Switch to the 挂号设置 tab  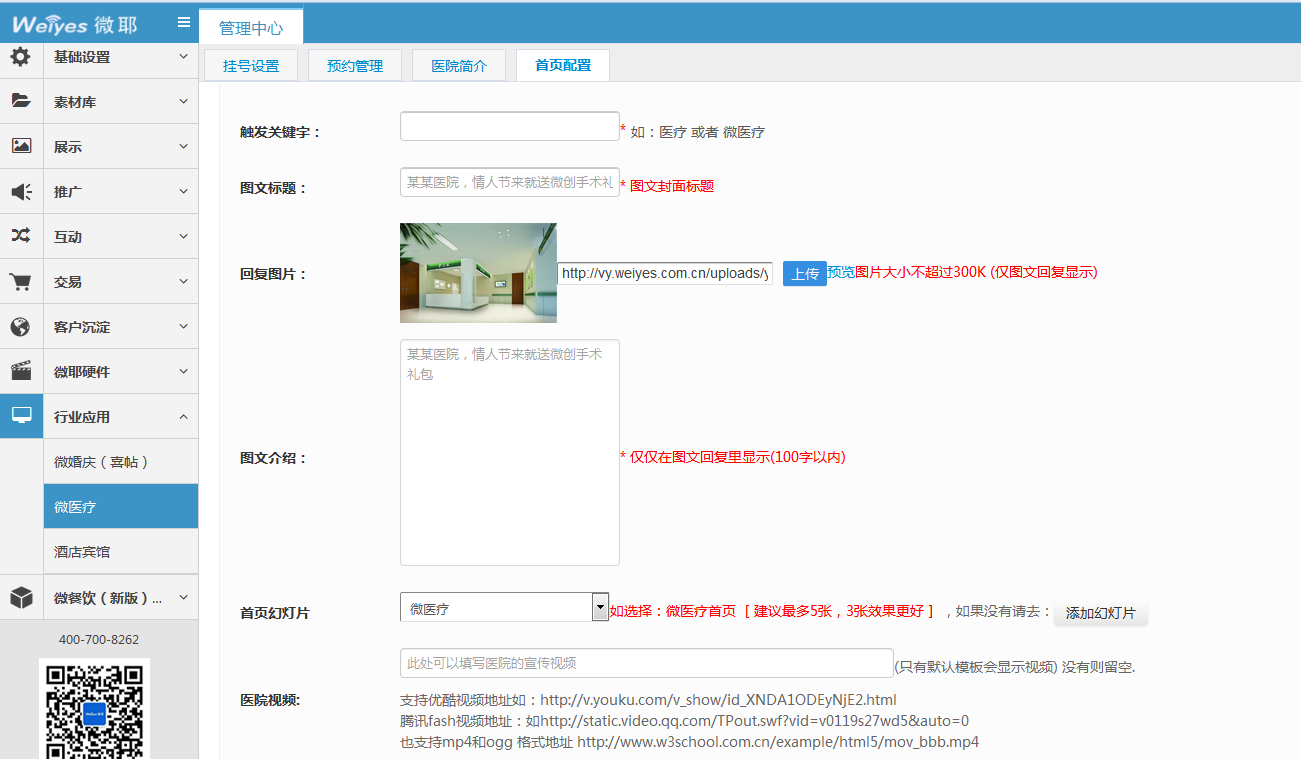pyautogui.click(x=251, y=66)
